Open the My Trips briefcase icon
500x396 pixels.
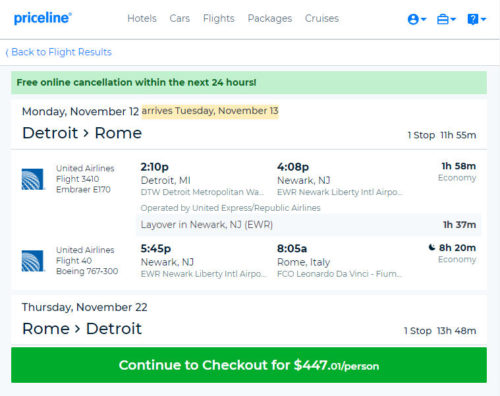443,19
